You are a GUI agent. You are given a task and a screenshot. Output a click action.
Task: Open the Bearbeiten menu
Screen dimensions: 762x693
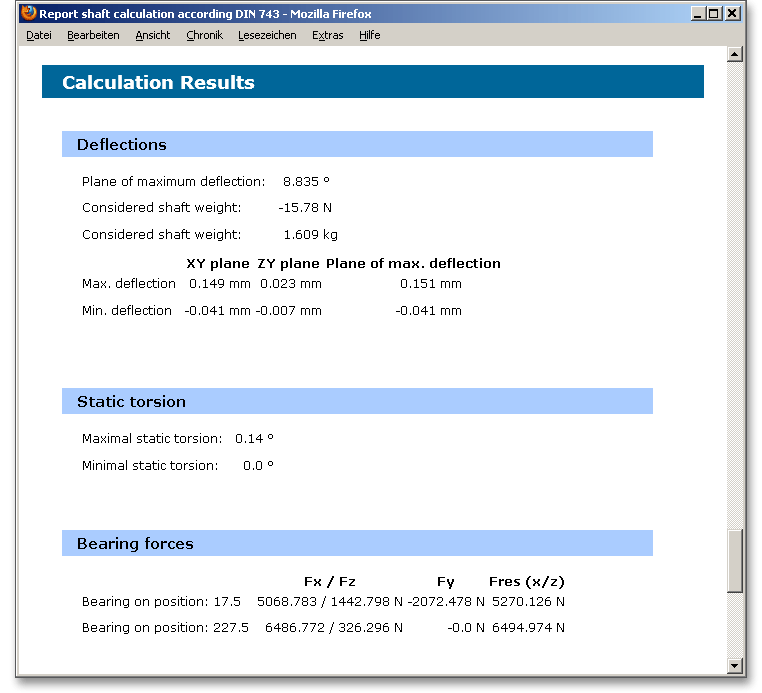point(93,35)
